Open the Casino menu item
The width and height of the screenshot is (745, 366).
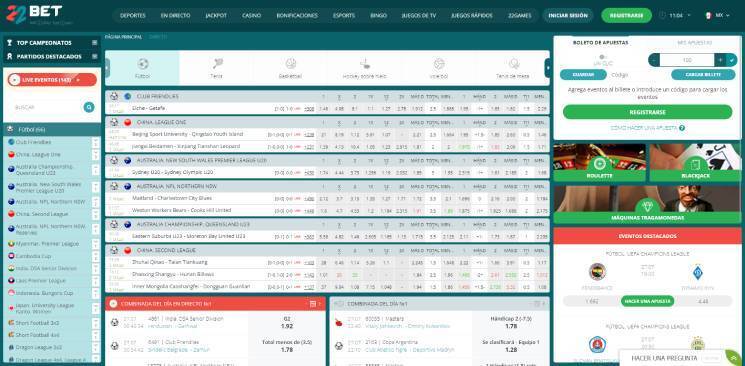click(x=251, y=15)
